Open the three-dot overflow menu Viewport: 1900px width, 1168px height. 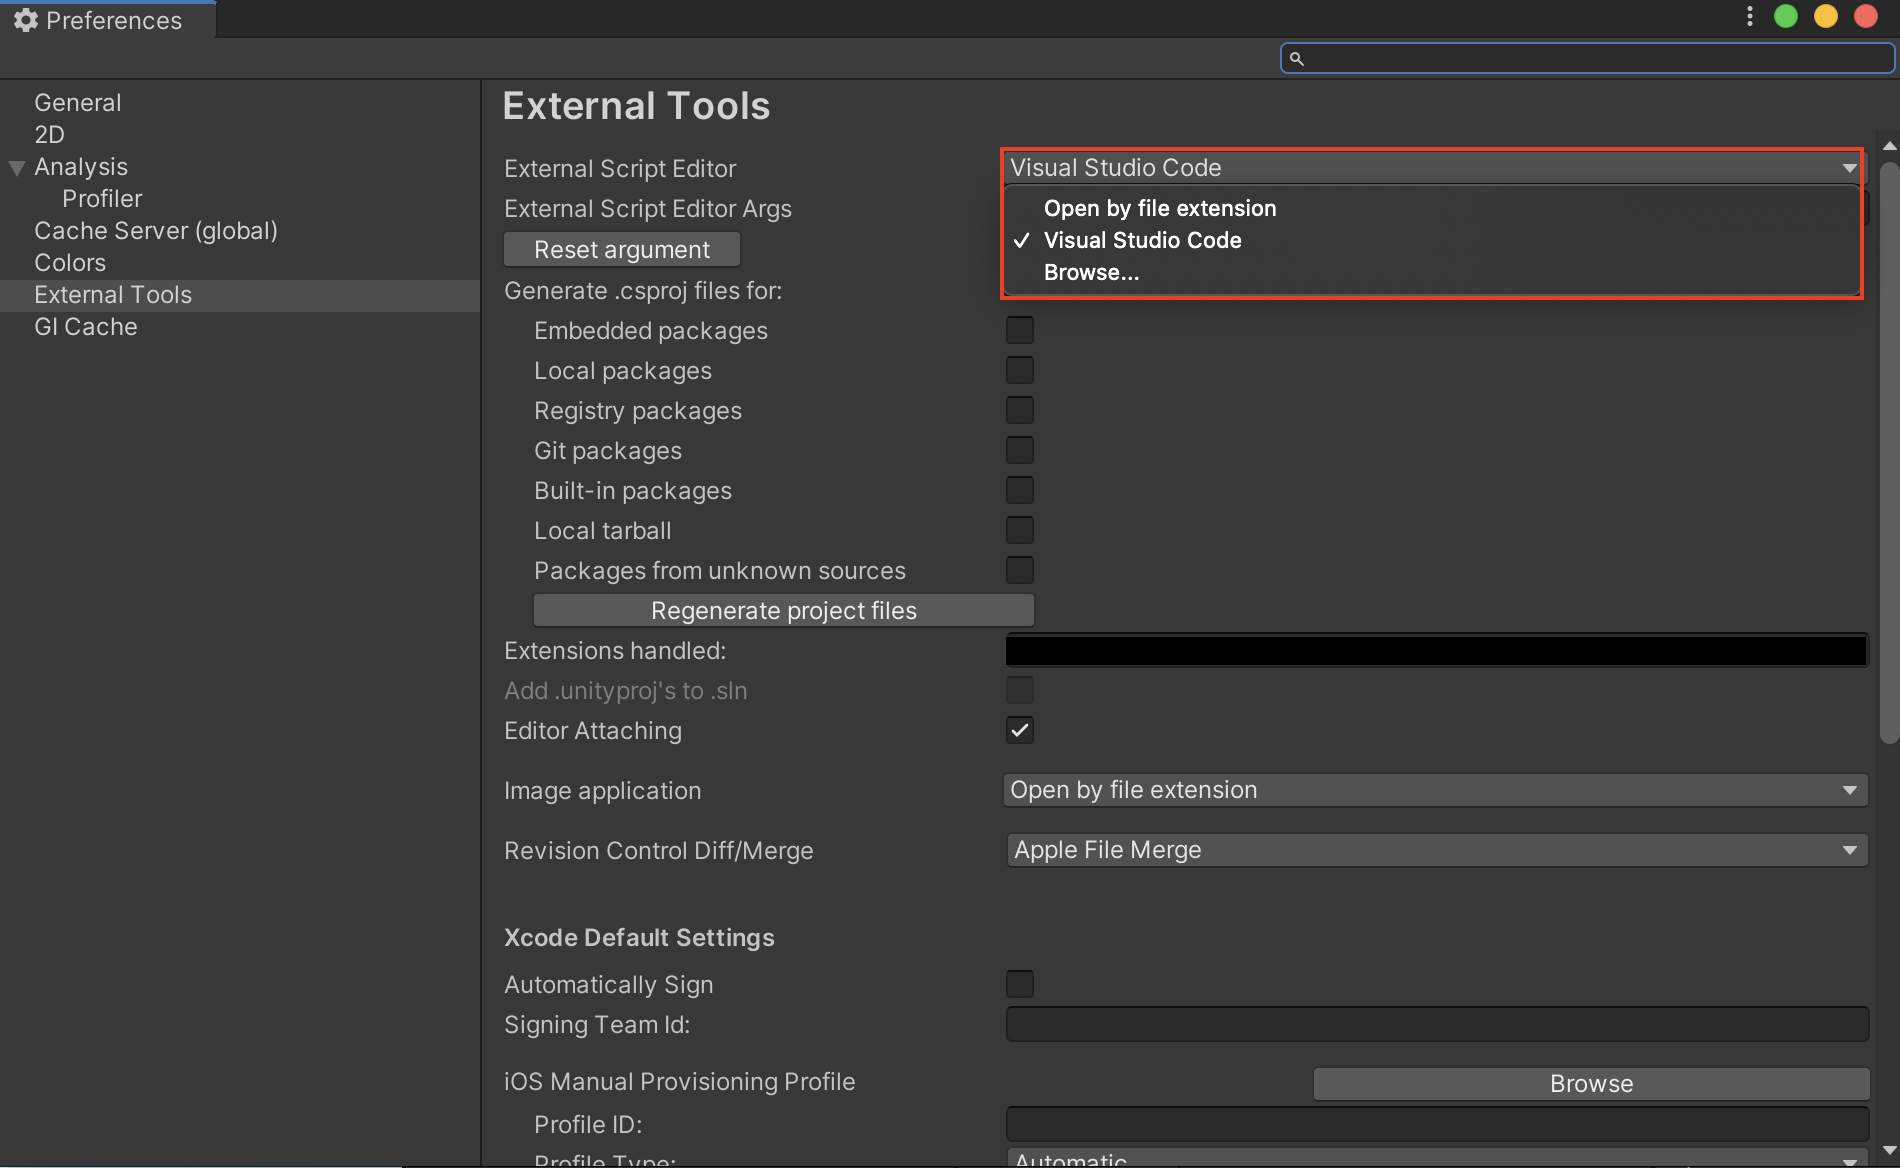coord(1749,16)
